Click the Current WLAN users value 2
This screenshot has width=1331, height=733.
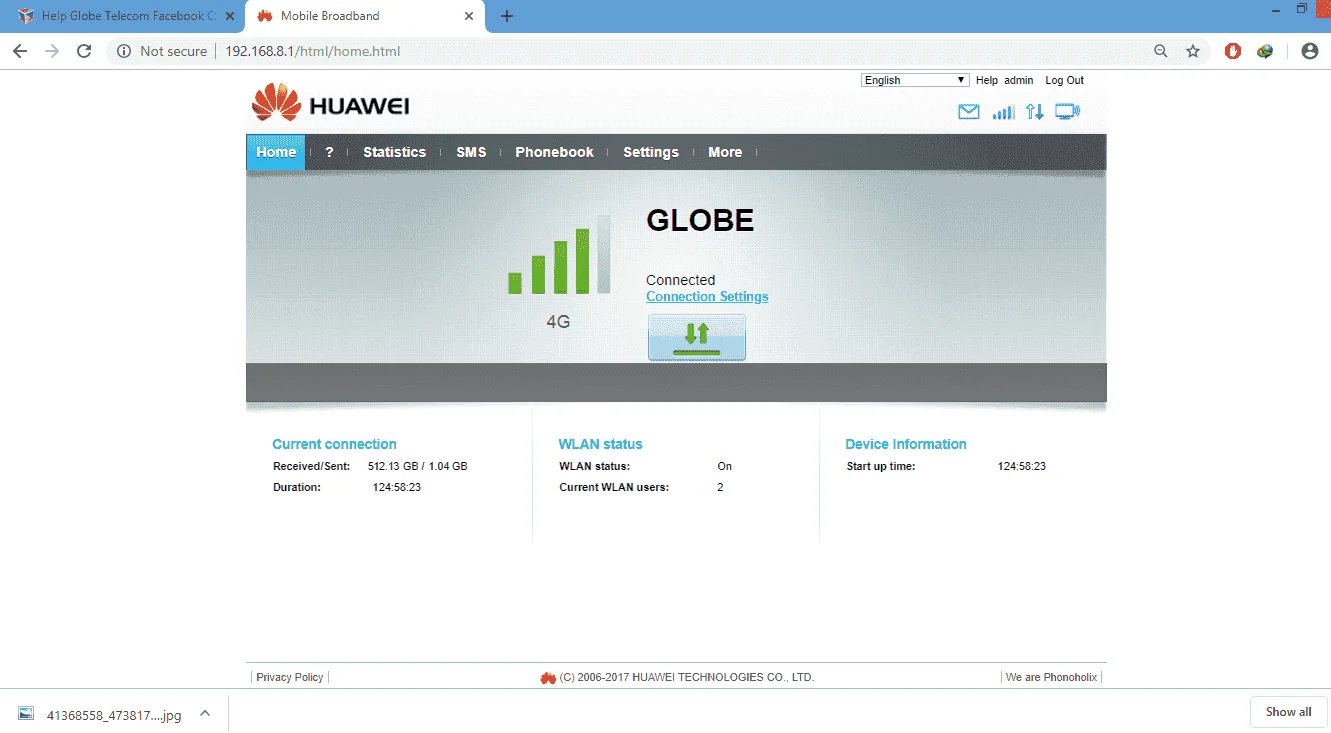[720, 487]
